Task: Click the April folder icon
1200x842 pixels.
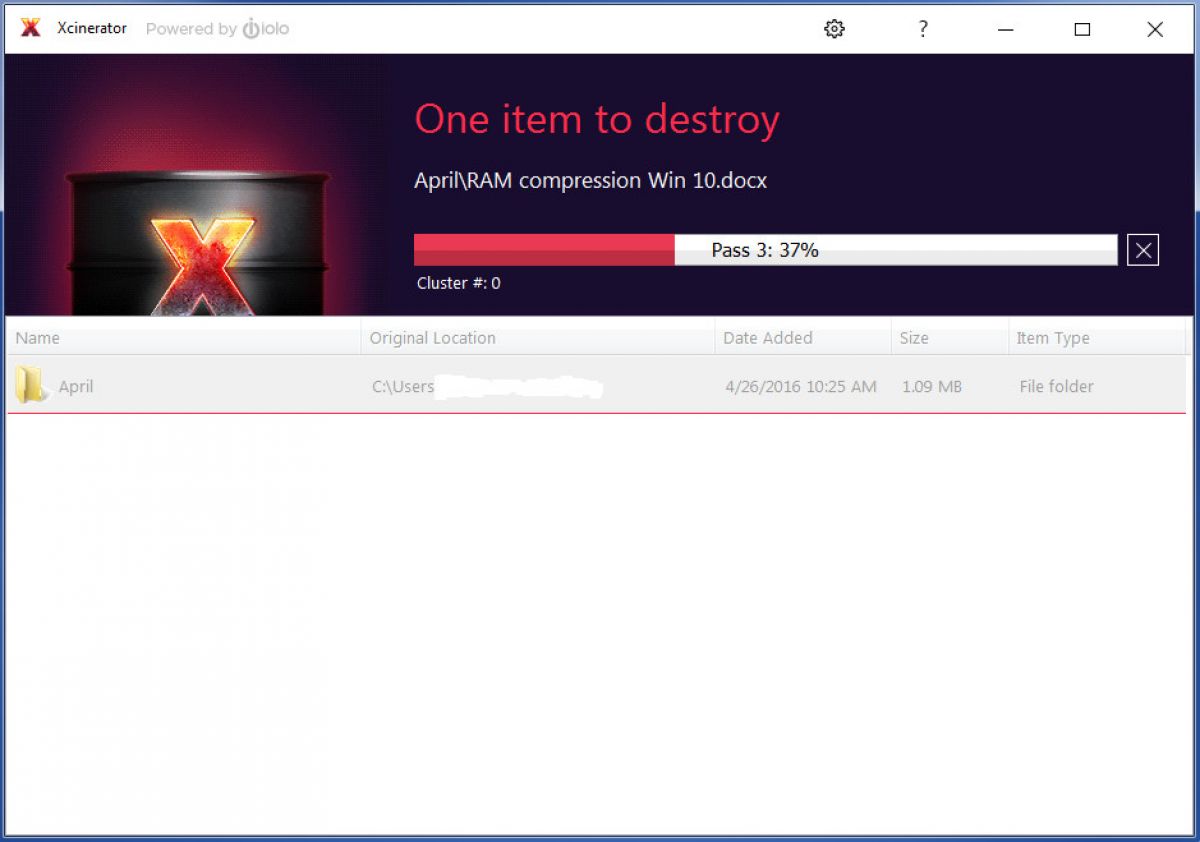Action: pos(31,385)
